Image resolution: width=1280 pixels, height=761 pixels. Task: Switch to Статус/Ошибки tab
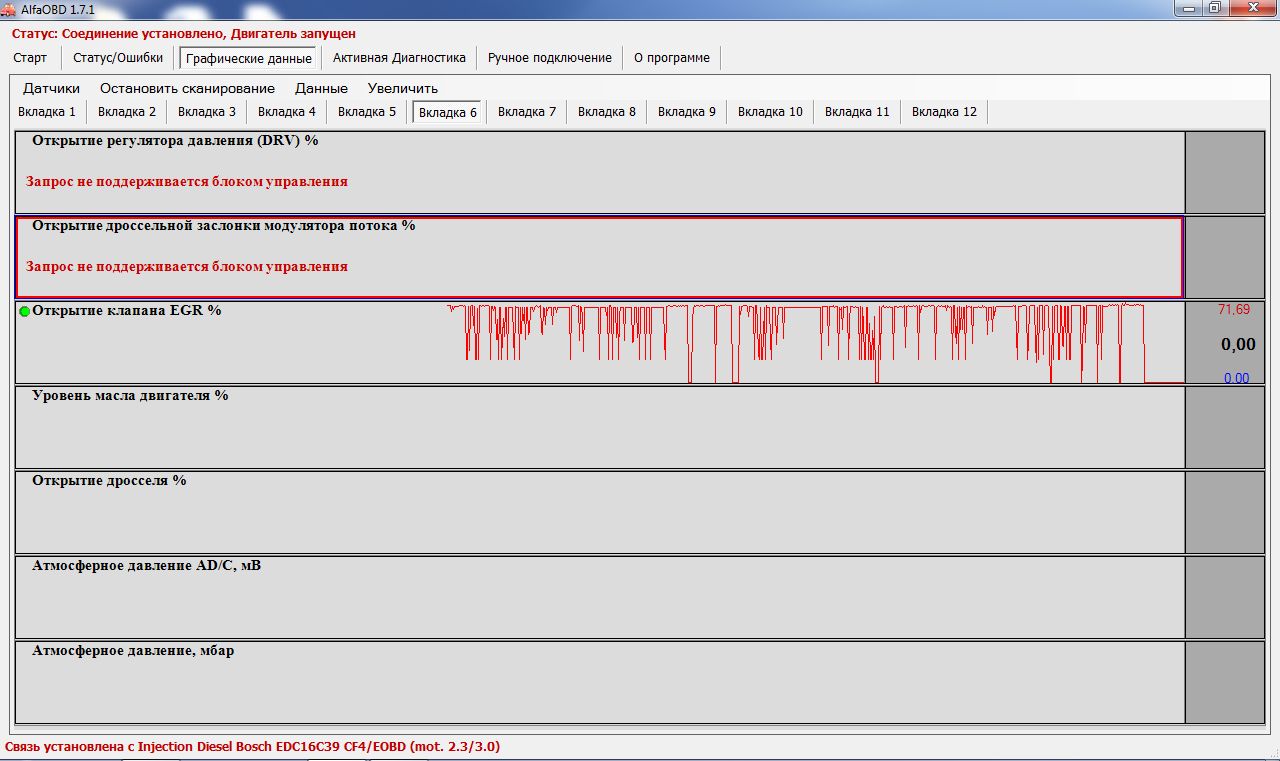[x=118, y=58]
